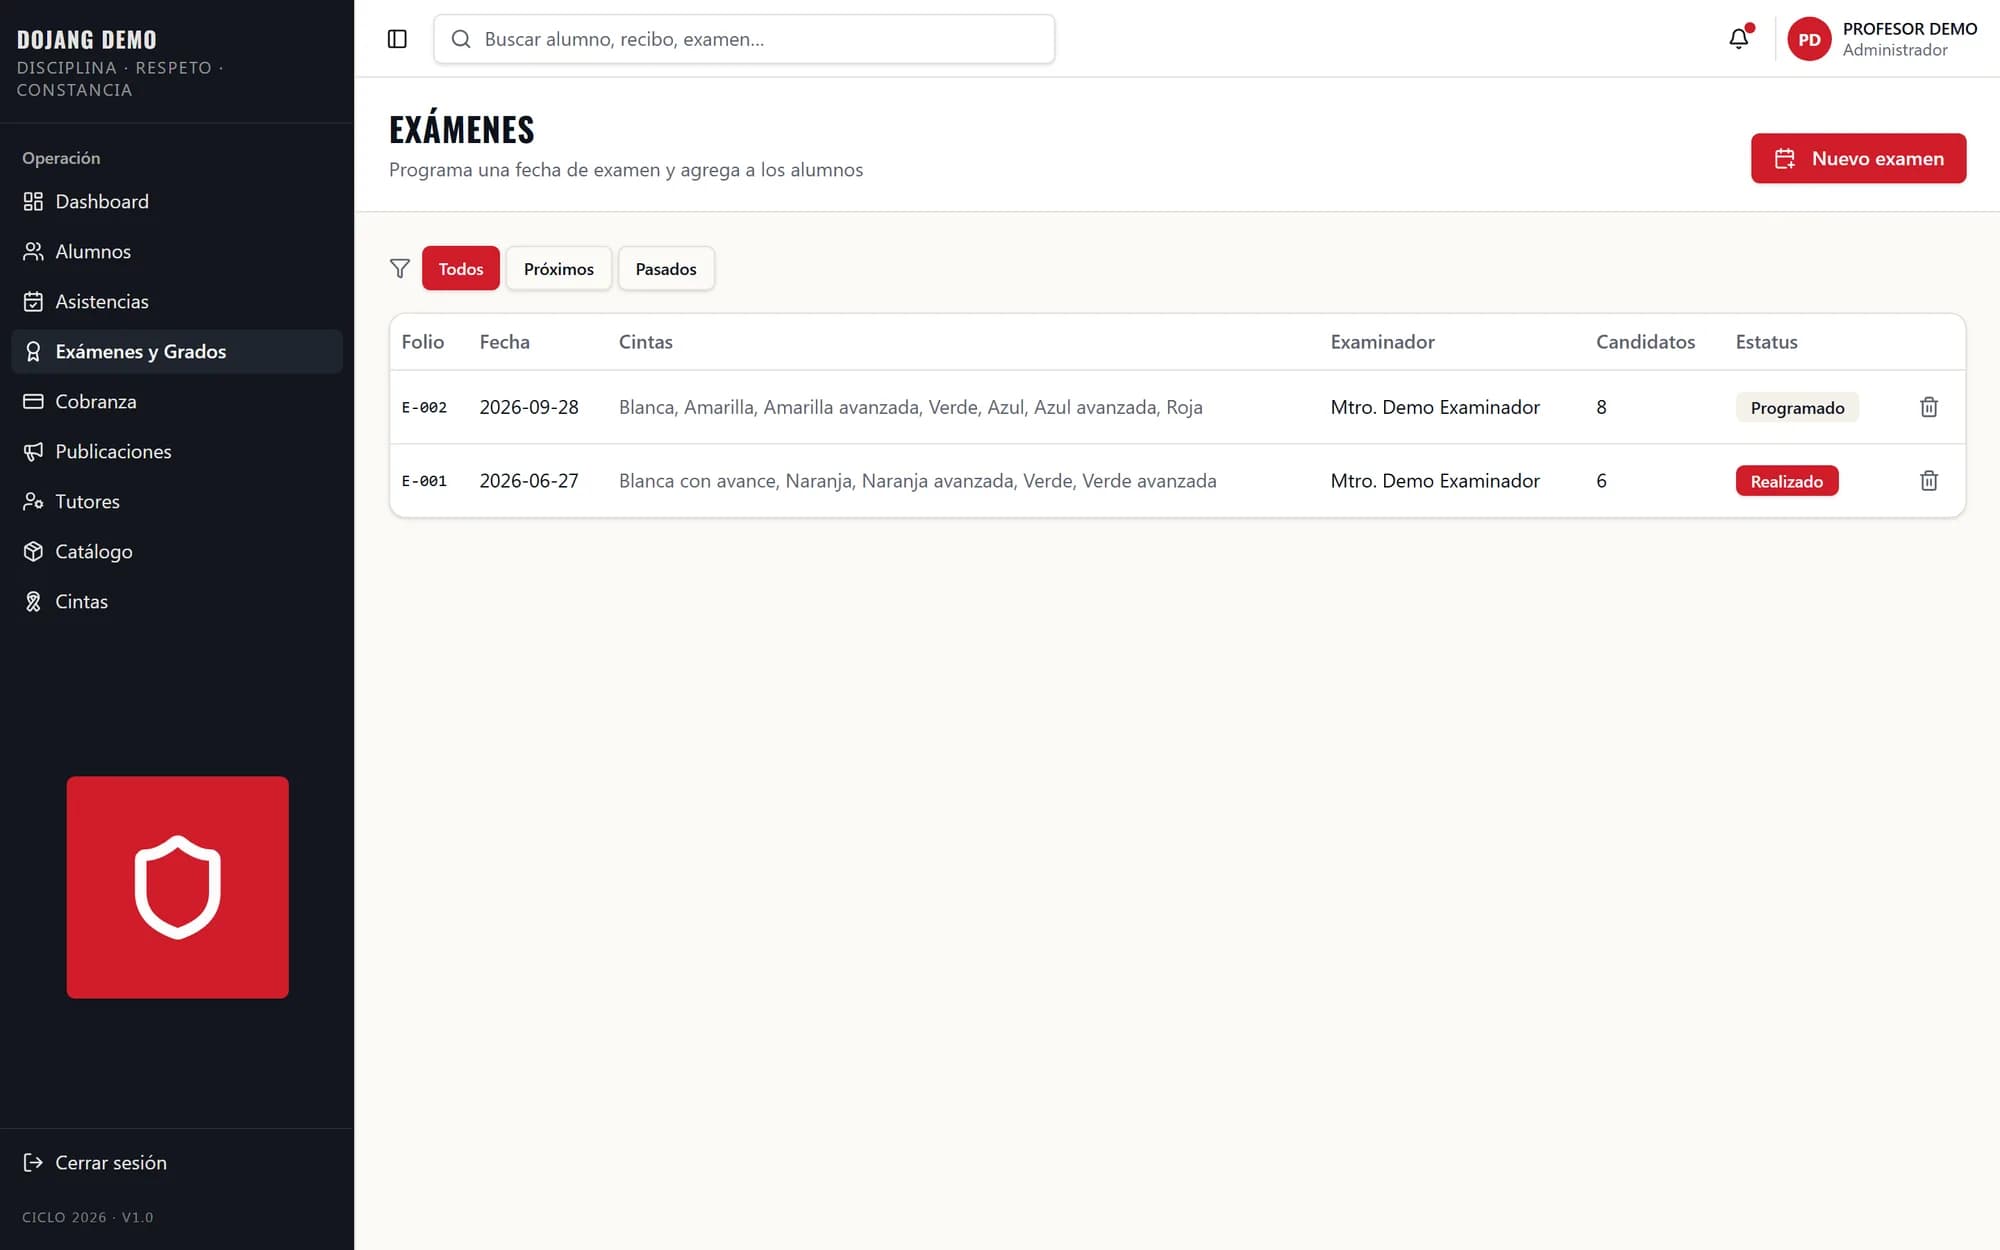Click belts list starting Blanca con avance
2000x1250 pixels.
918,481
